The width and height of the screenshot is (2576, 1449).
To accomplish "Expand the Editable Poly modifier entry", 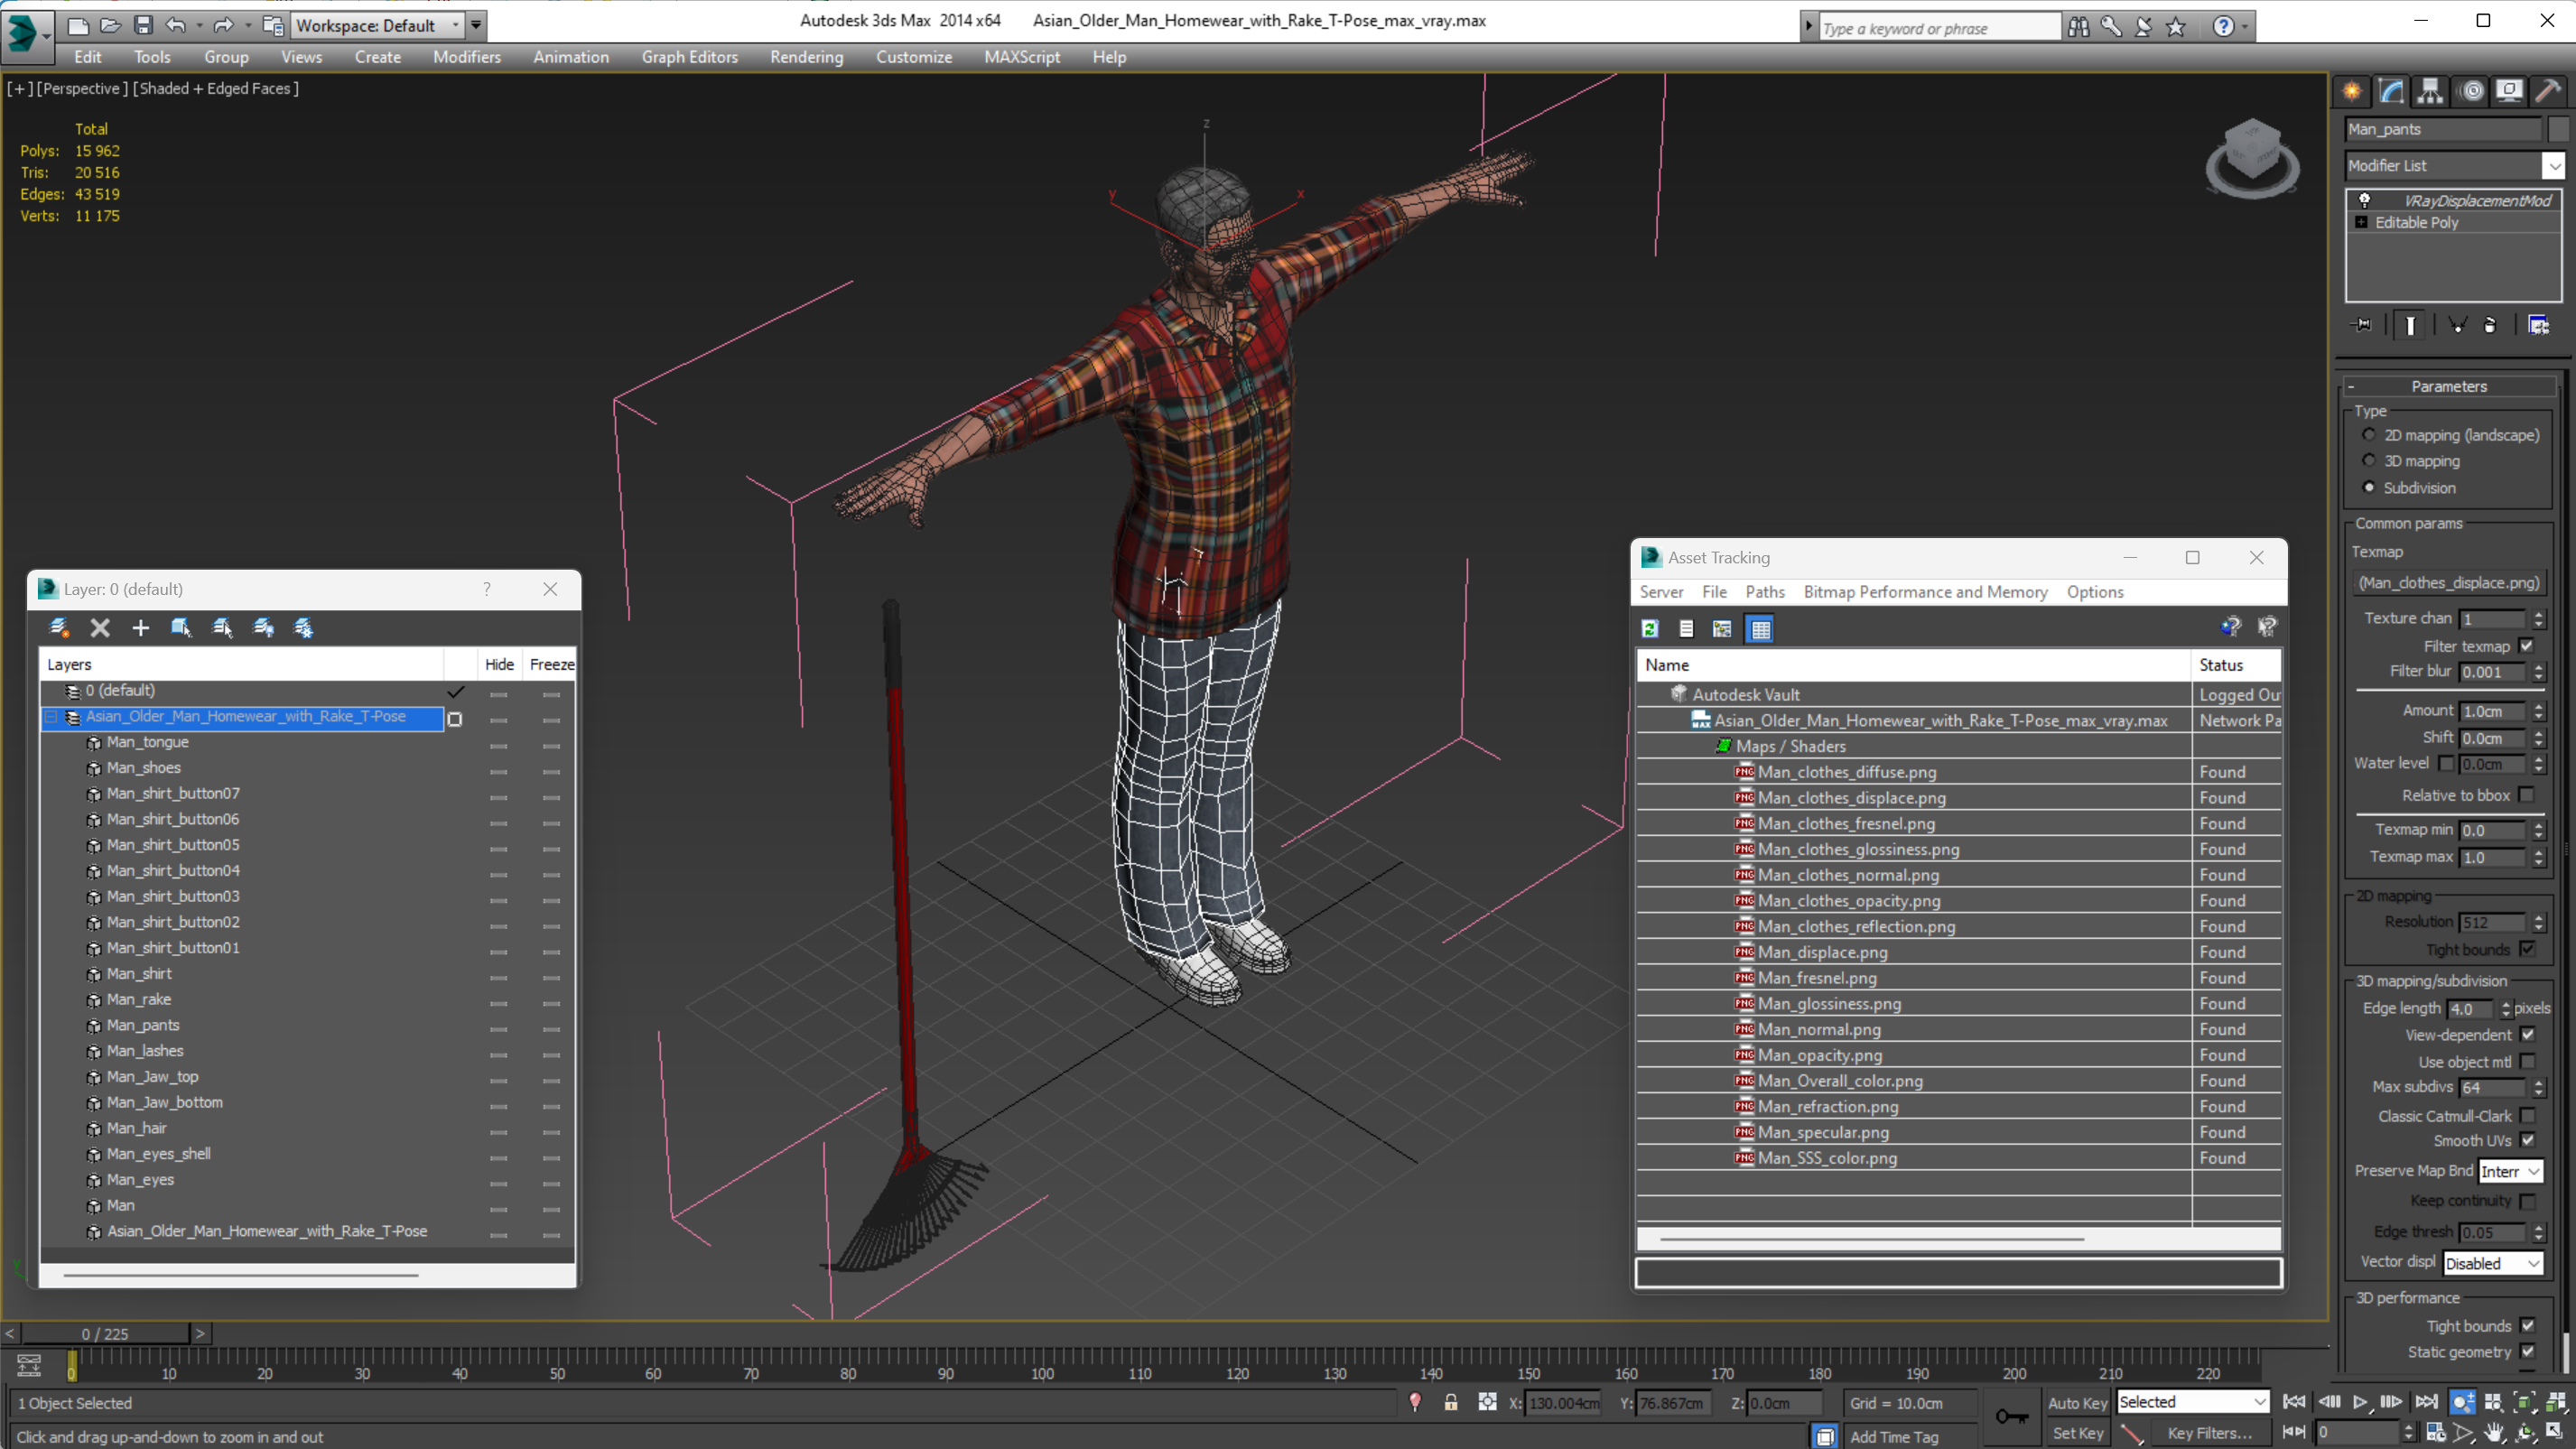I will [x=2361, y=222].
